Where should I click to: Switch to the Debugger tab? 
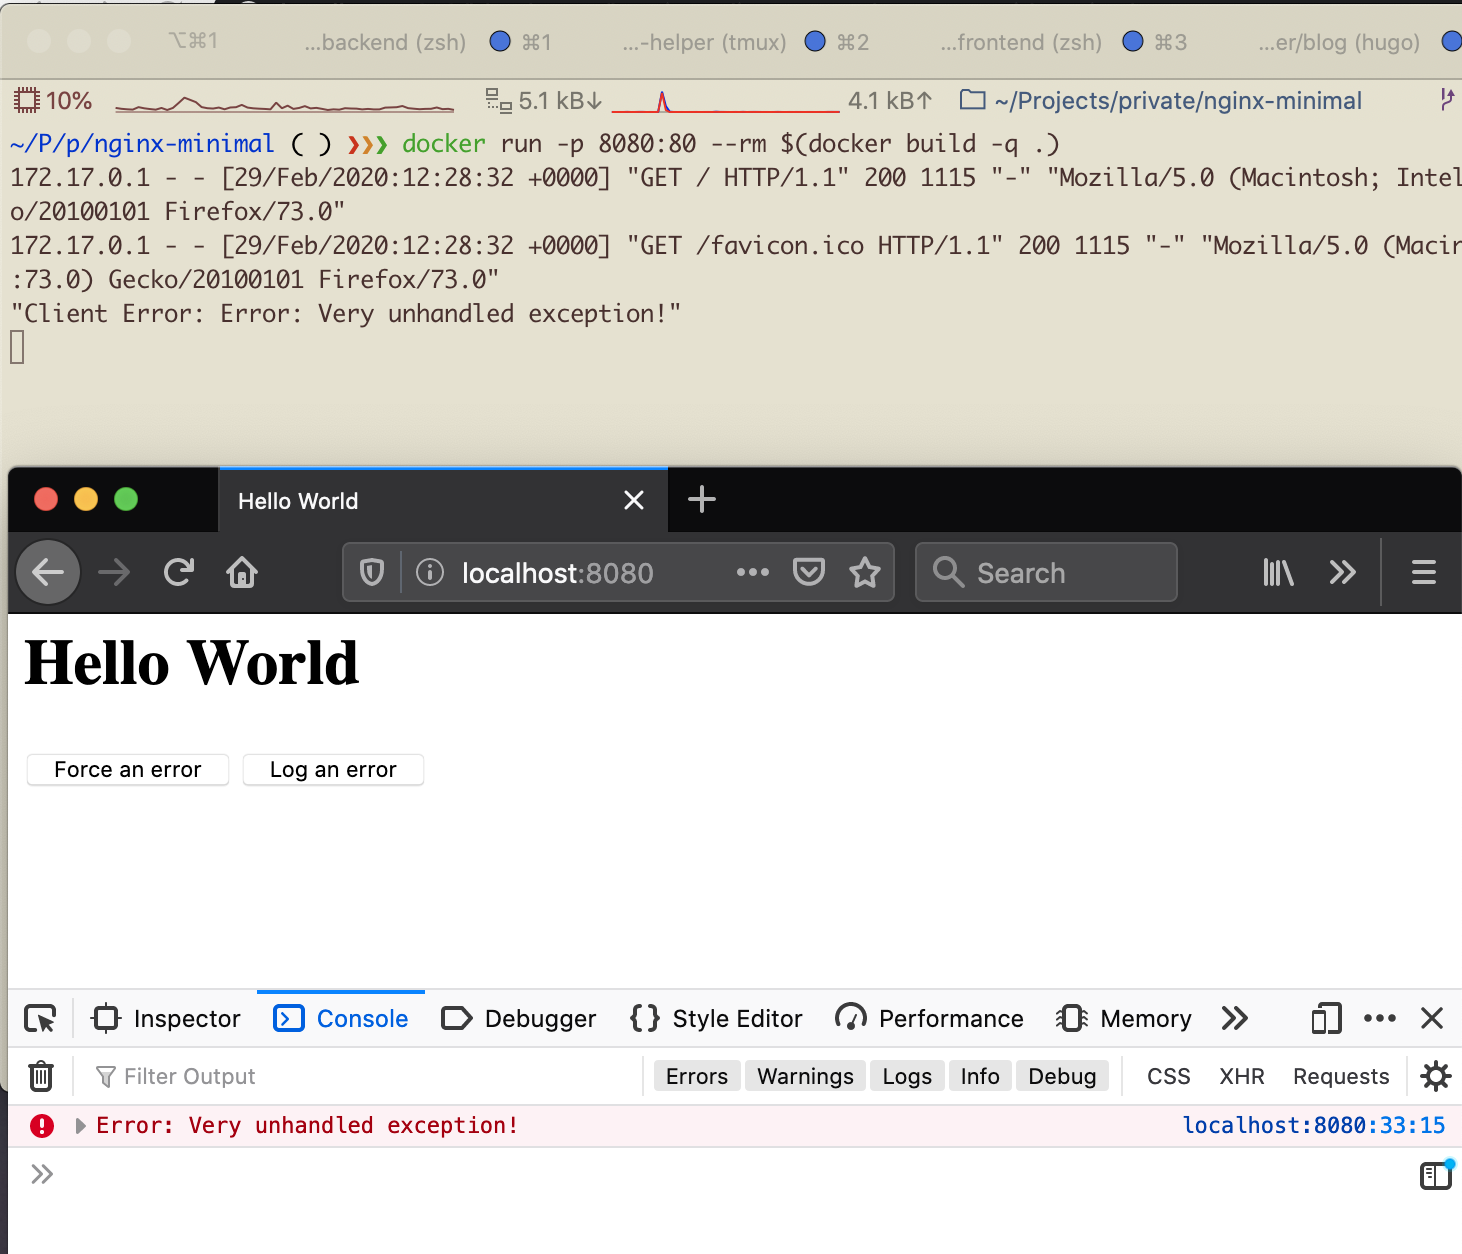coord(519,1018)
